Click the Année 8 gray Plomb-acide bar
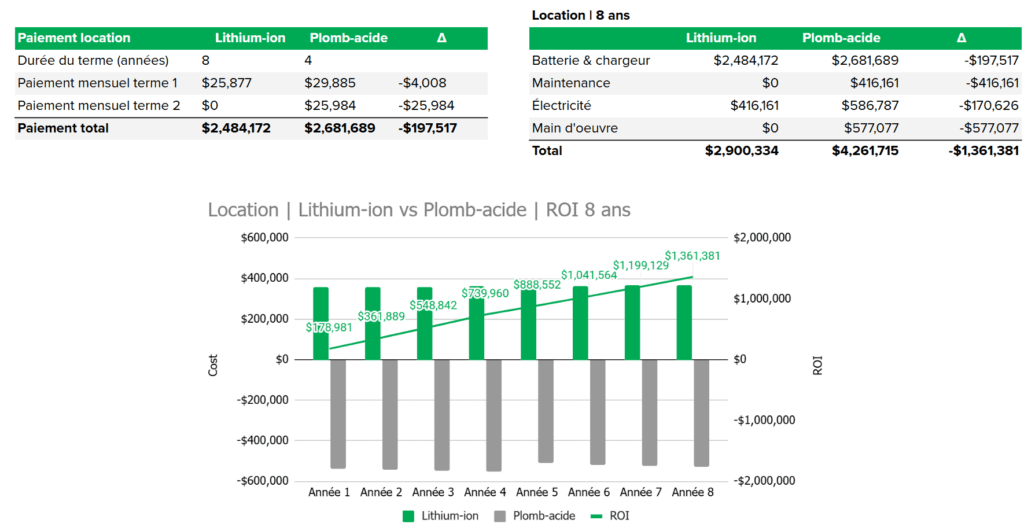Image resolution: width=1024 pixels, height=527 pixels. click(x=701, y=412)
